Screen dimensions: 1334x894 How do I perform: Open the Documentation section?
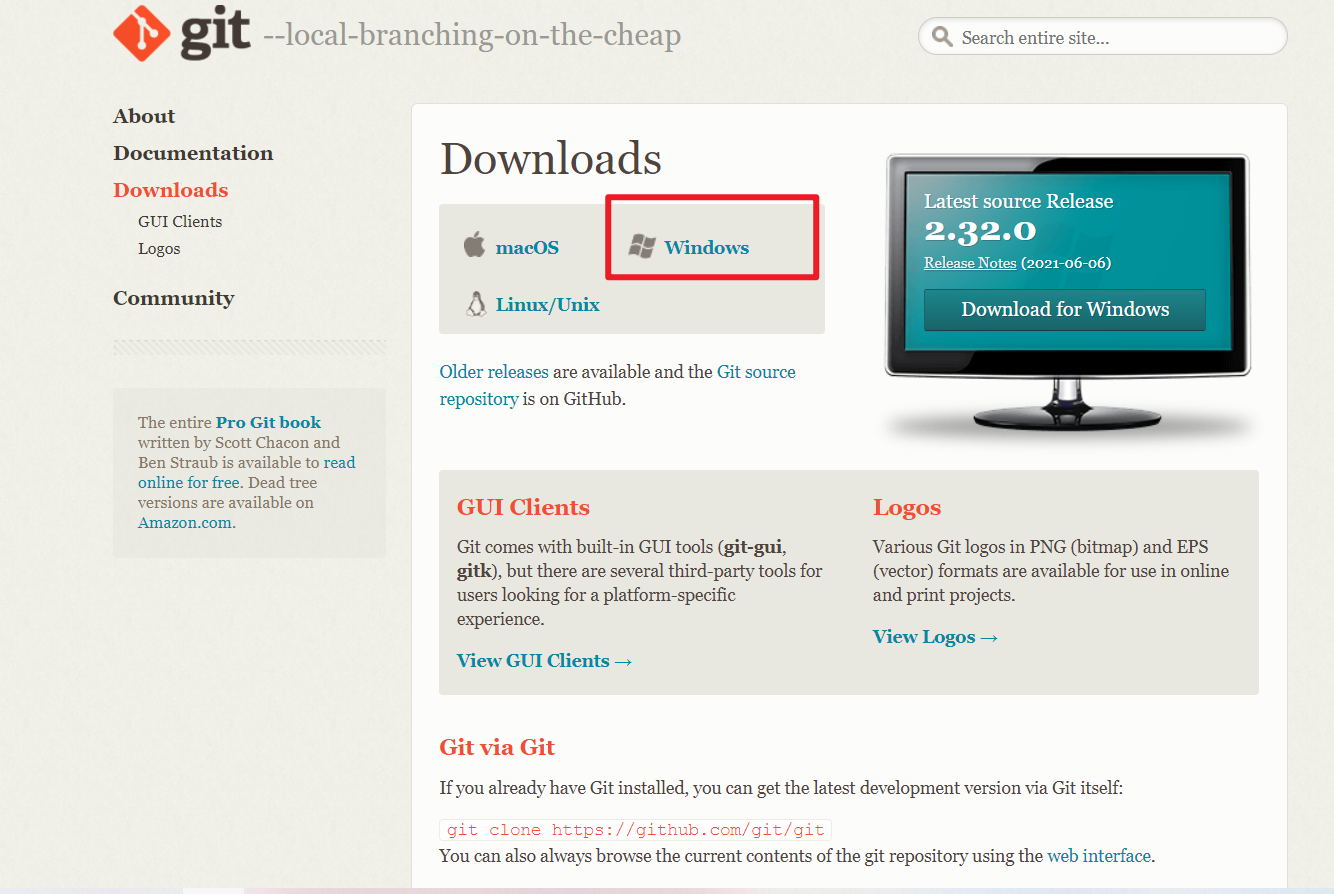pyautogui.click(x=193, y=153)
